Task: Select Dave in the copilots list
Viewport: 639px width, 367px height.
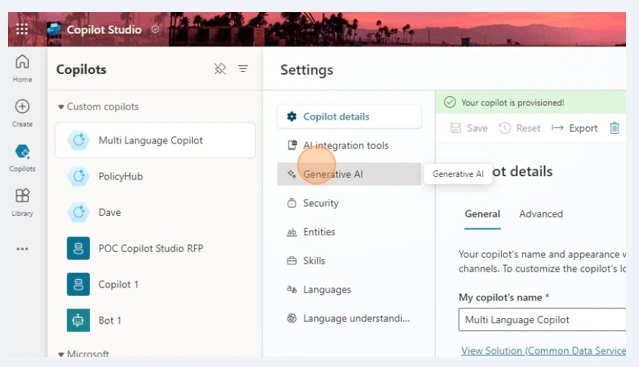Action: (155, 212)
